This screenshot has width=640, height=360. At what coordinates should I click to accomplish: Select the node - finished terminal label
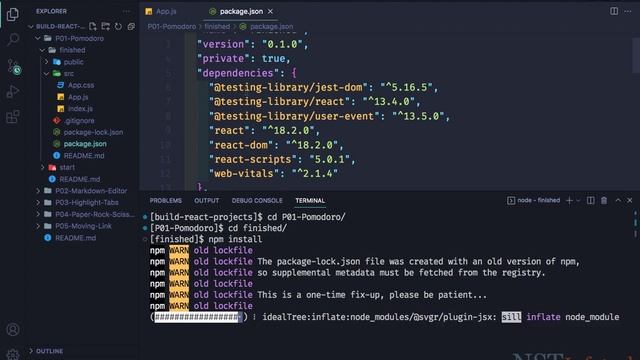point(534,200)
